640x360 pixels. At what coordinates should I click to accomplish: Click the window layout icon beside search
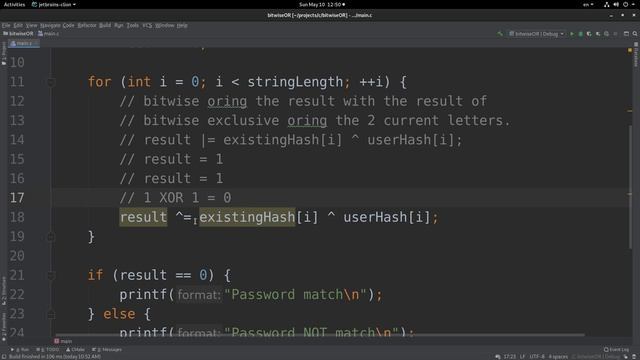(x=626, y=34)
